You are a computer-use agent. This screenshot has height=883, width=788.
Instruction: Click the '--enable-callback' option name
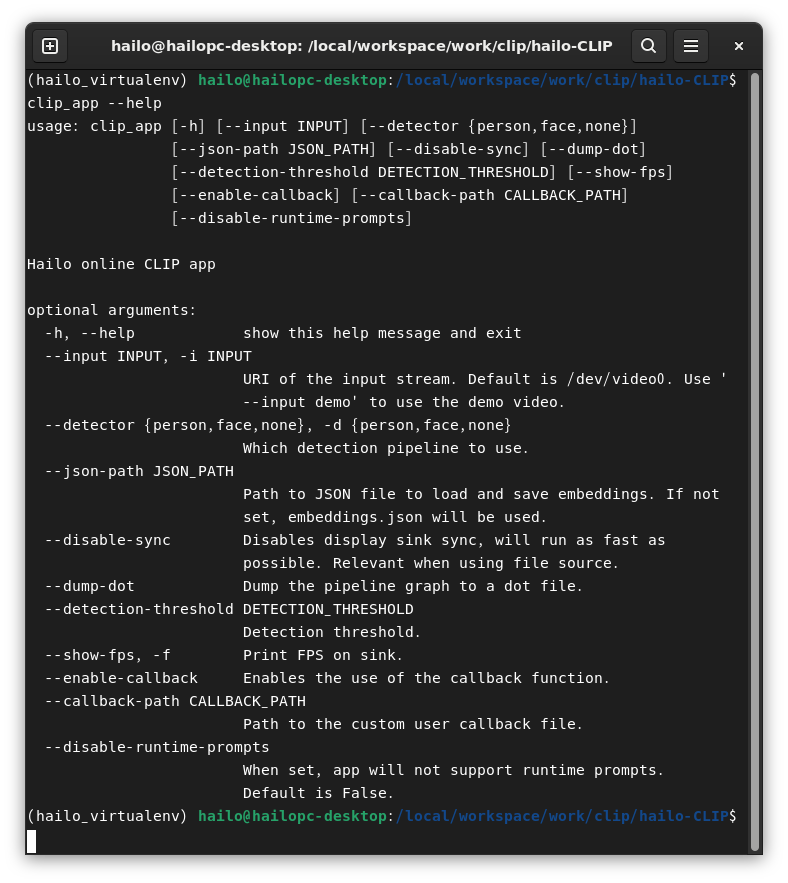point(121,678)
